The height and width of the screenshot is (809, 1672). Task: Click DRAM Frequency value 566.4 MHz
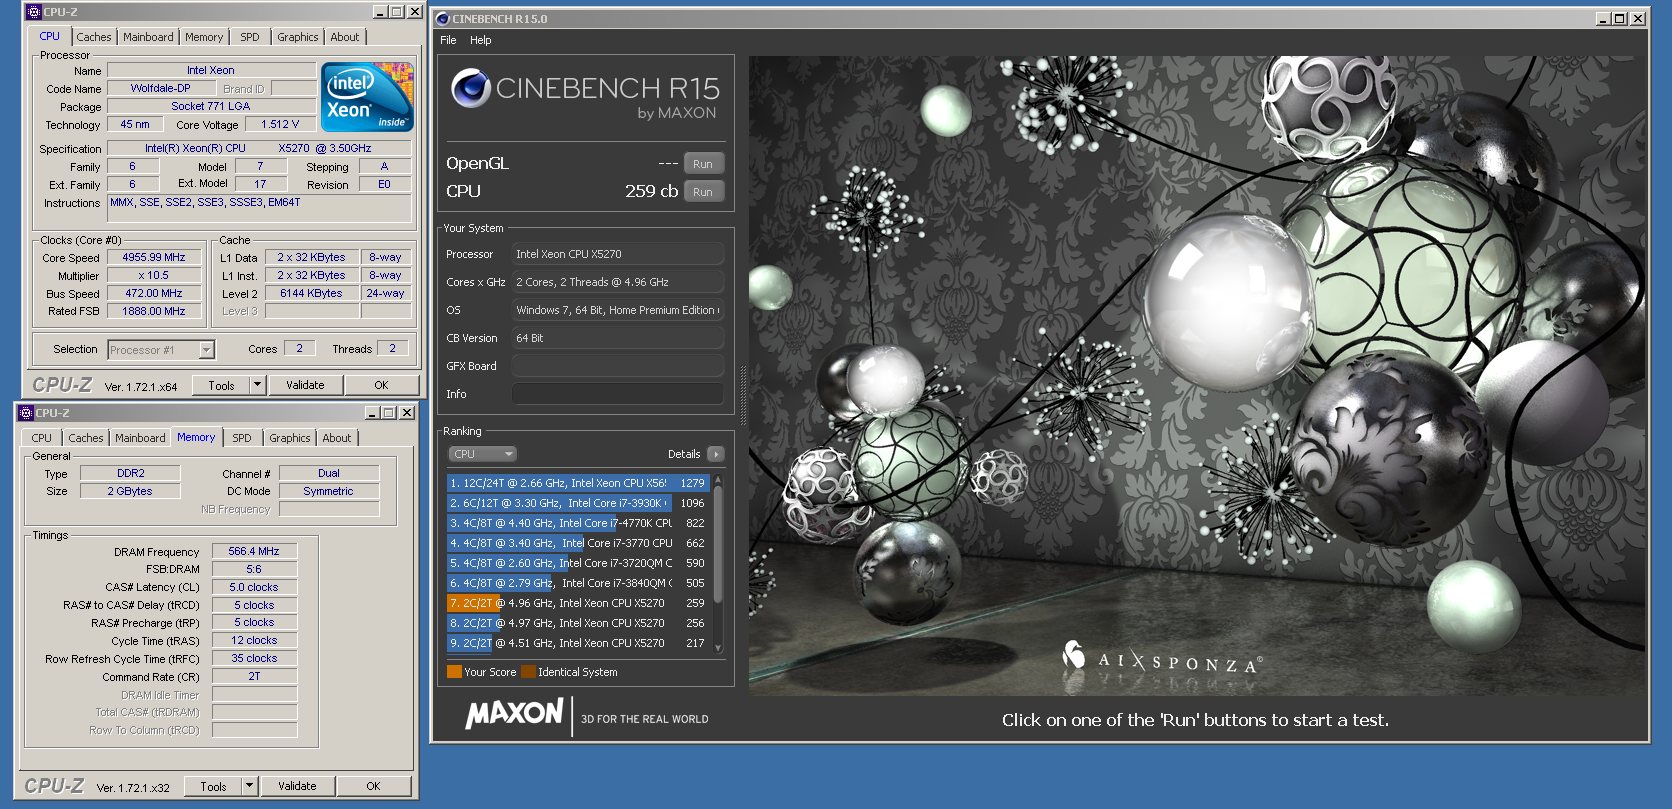coord(254,551)
